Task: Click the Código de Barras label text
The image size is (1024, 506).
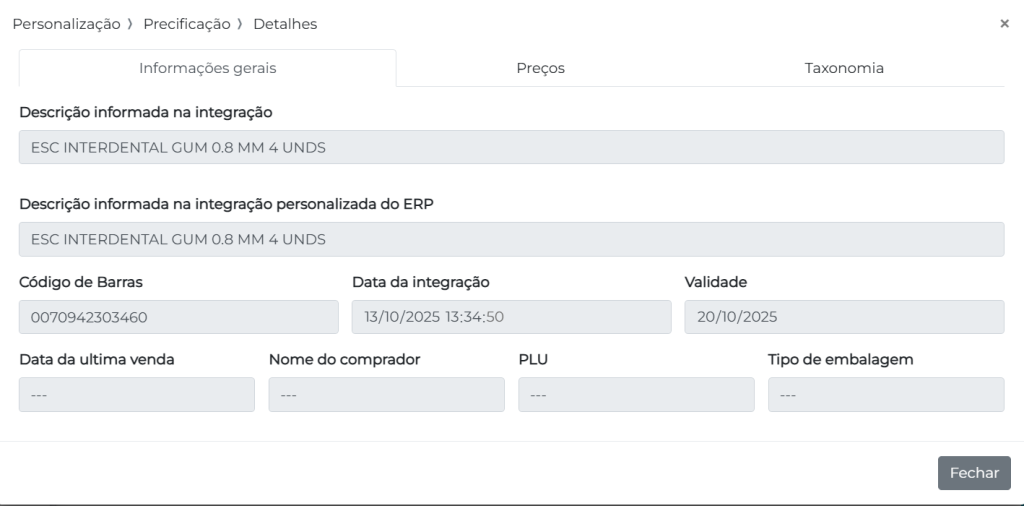Action: [x=81, y=282]
